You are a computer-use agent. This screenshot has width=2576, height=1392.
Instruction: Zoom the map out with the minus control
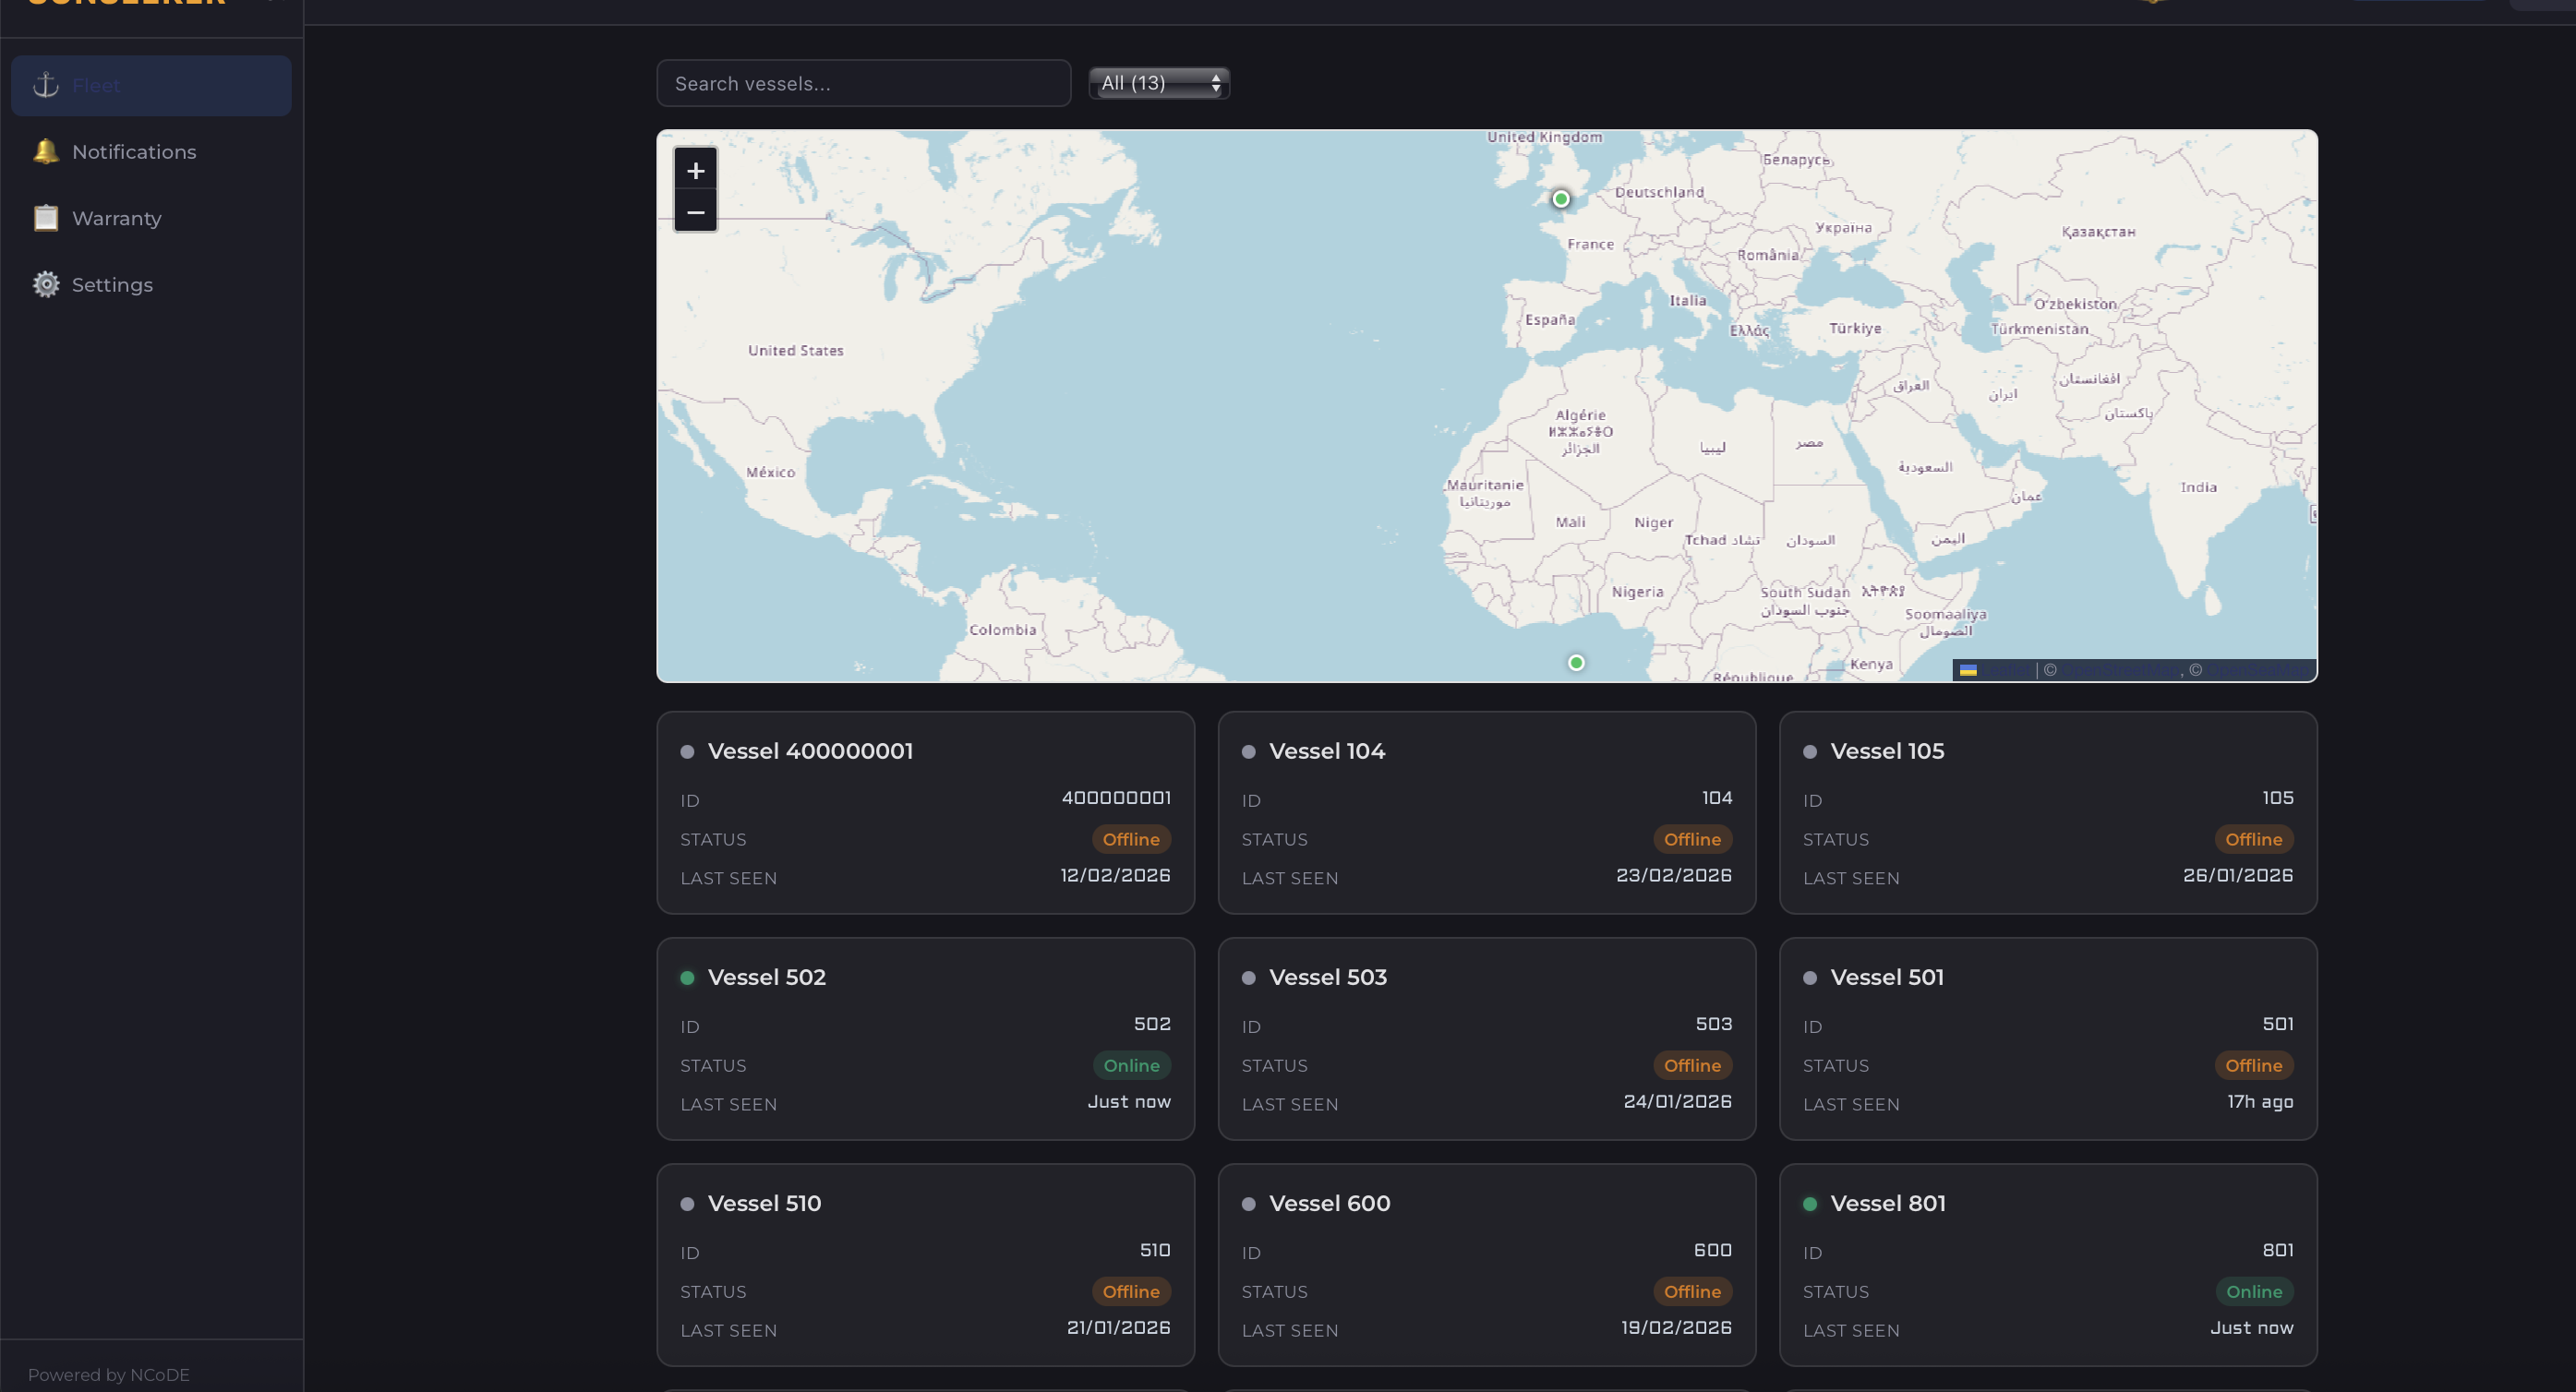(x=695, y=212)
